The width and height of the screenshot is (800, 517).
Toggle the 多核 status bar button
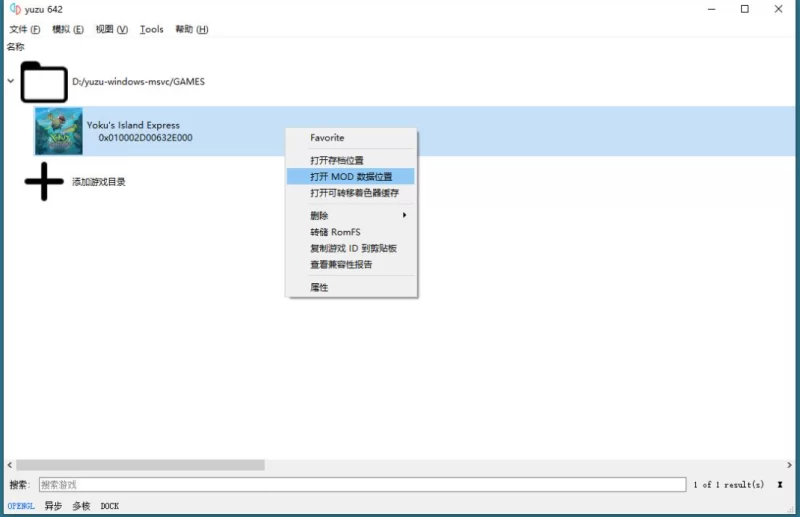(x=81, y=506)
